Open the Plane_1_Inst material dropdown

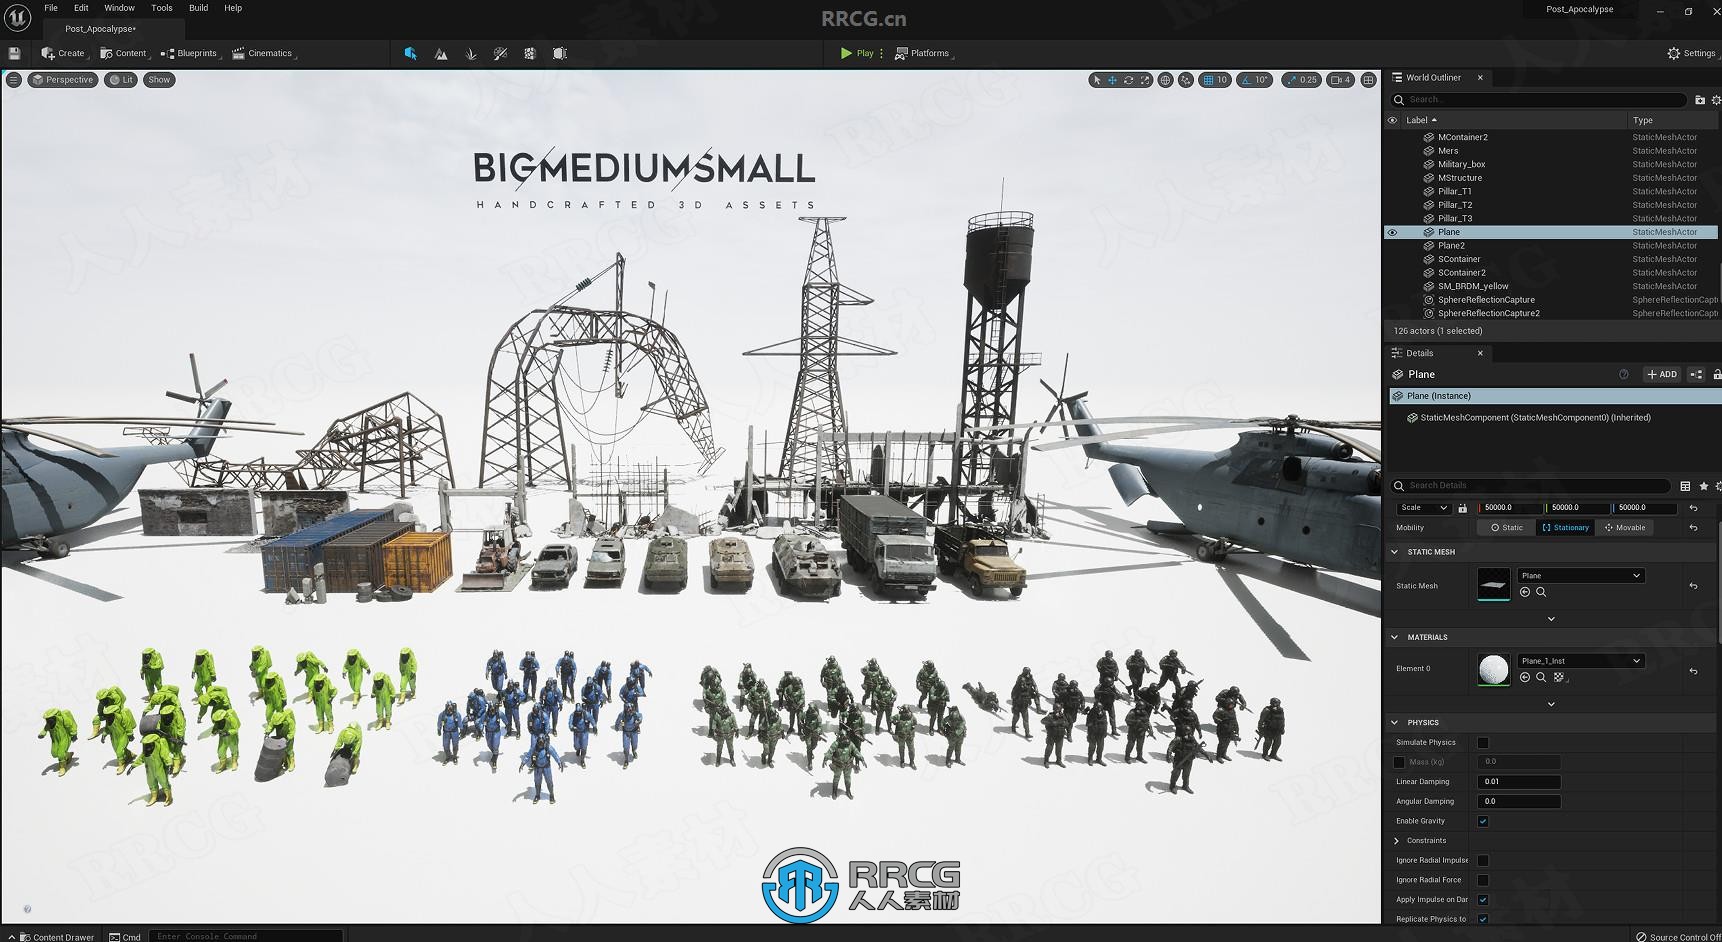[1580, 661]
